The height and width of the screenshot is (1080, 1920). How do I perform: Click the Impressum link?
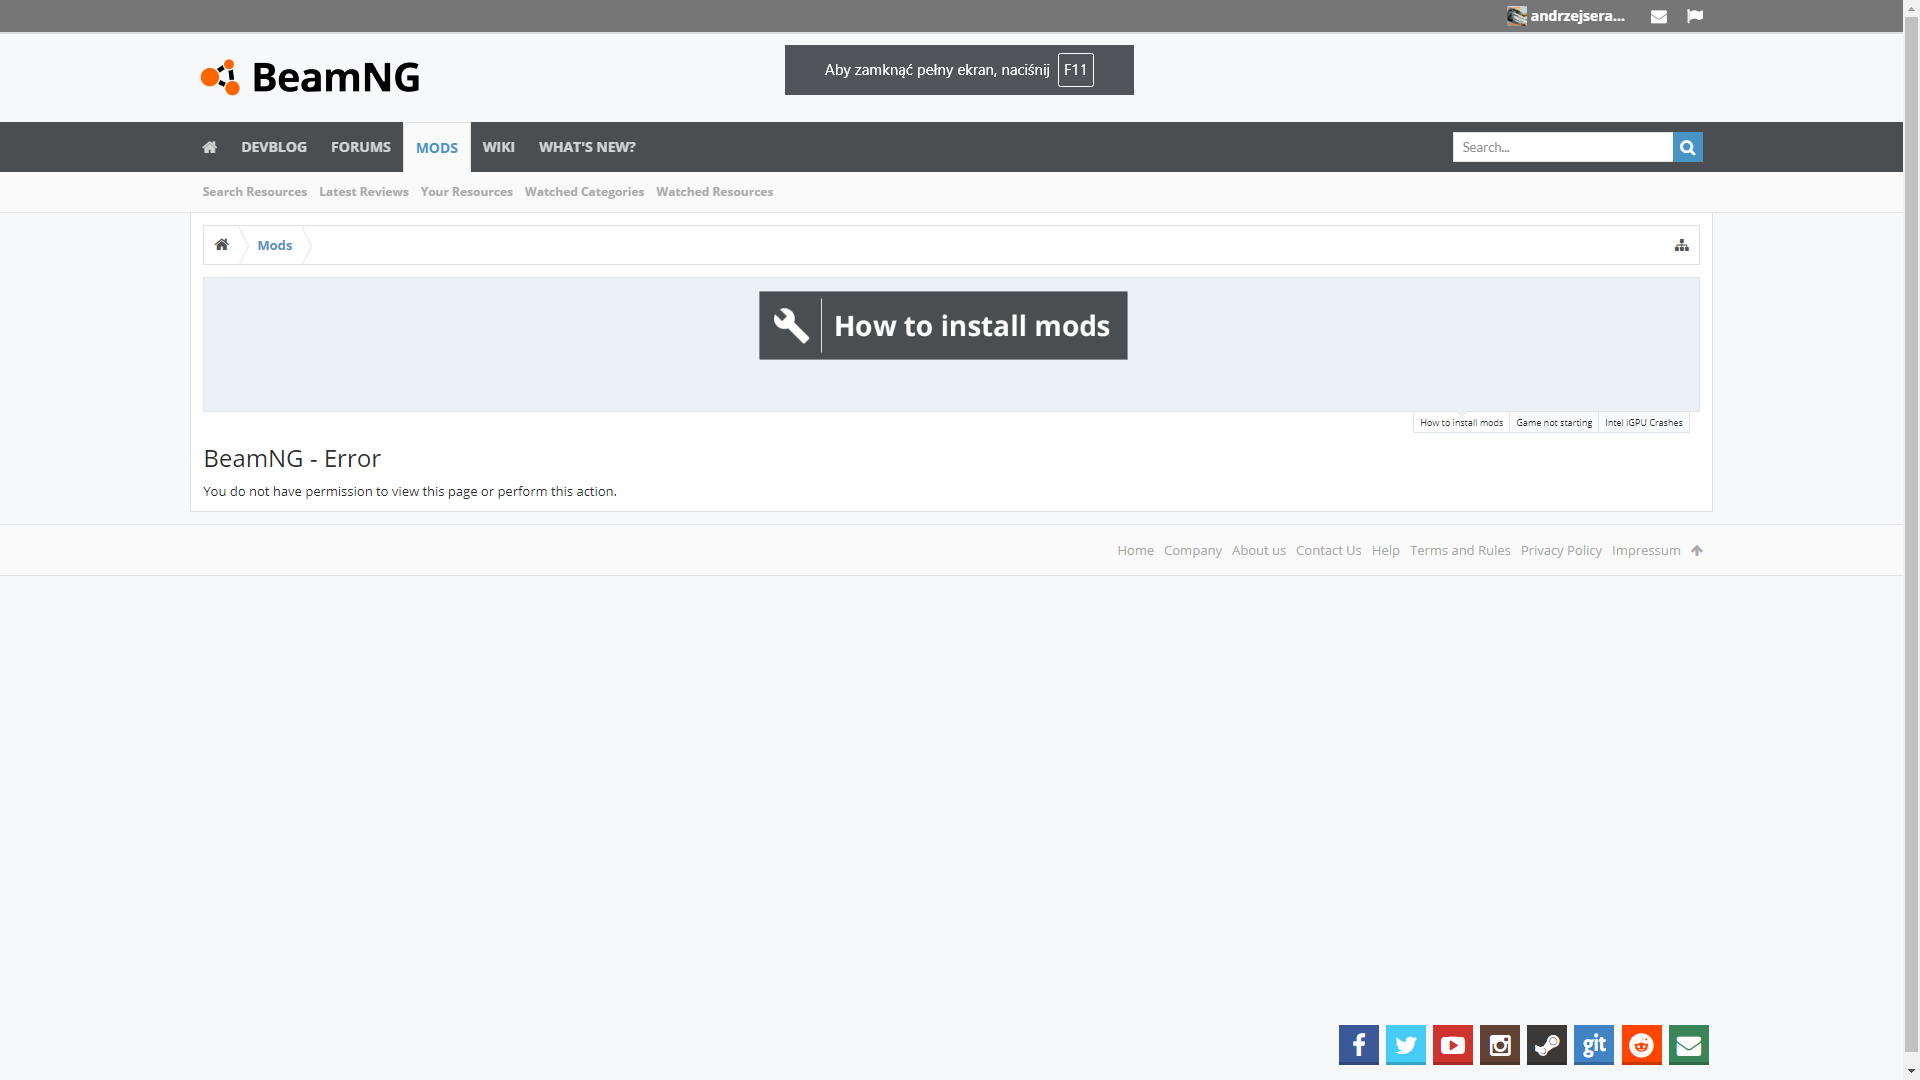(x=1645, y=551)
